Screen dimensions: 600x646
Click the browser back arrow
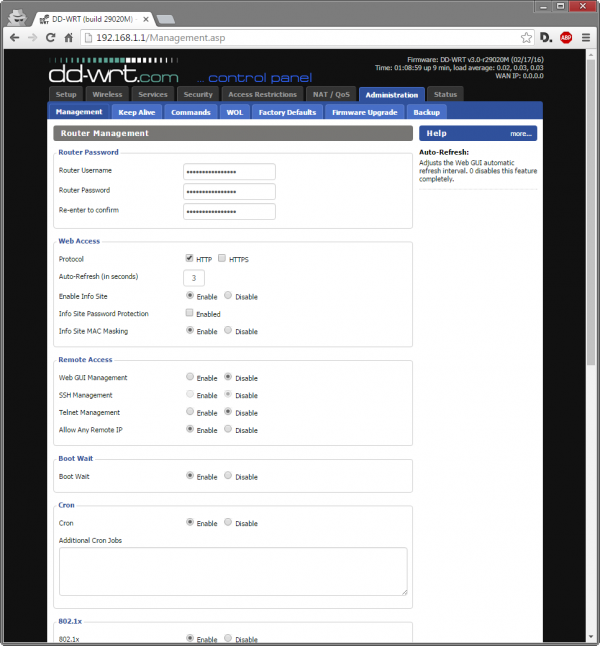tap(14, 37)
